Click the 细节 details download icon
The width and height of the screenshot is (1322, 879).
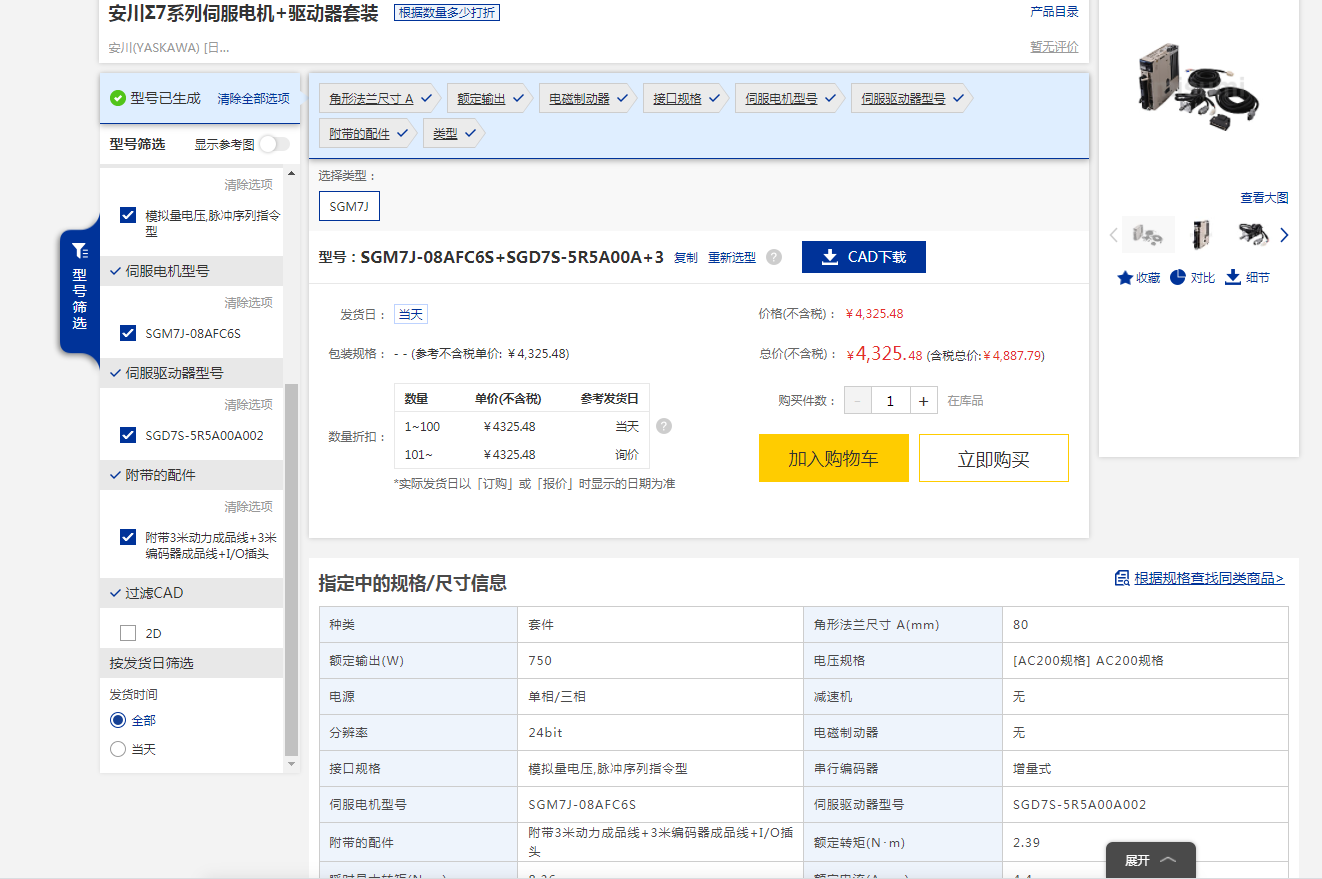coord(1247,277)
